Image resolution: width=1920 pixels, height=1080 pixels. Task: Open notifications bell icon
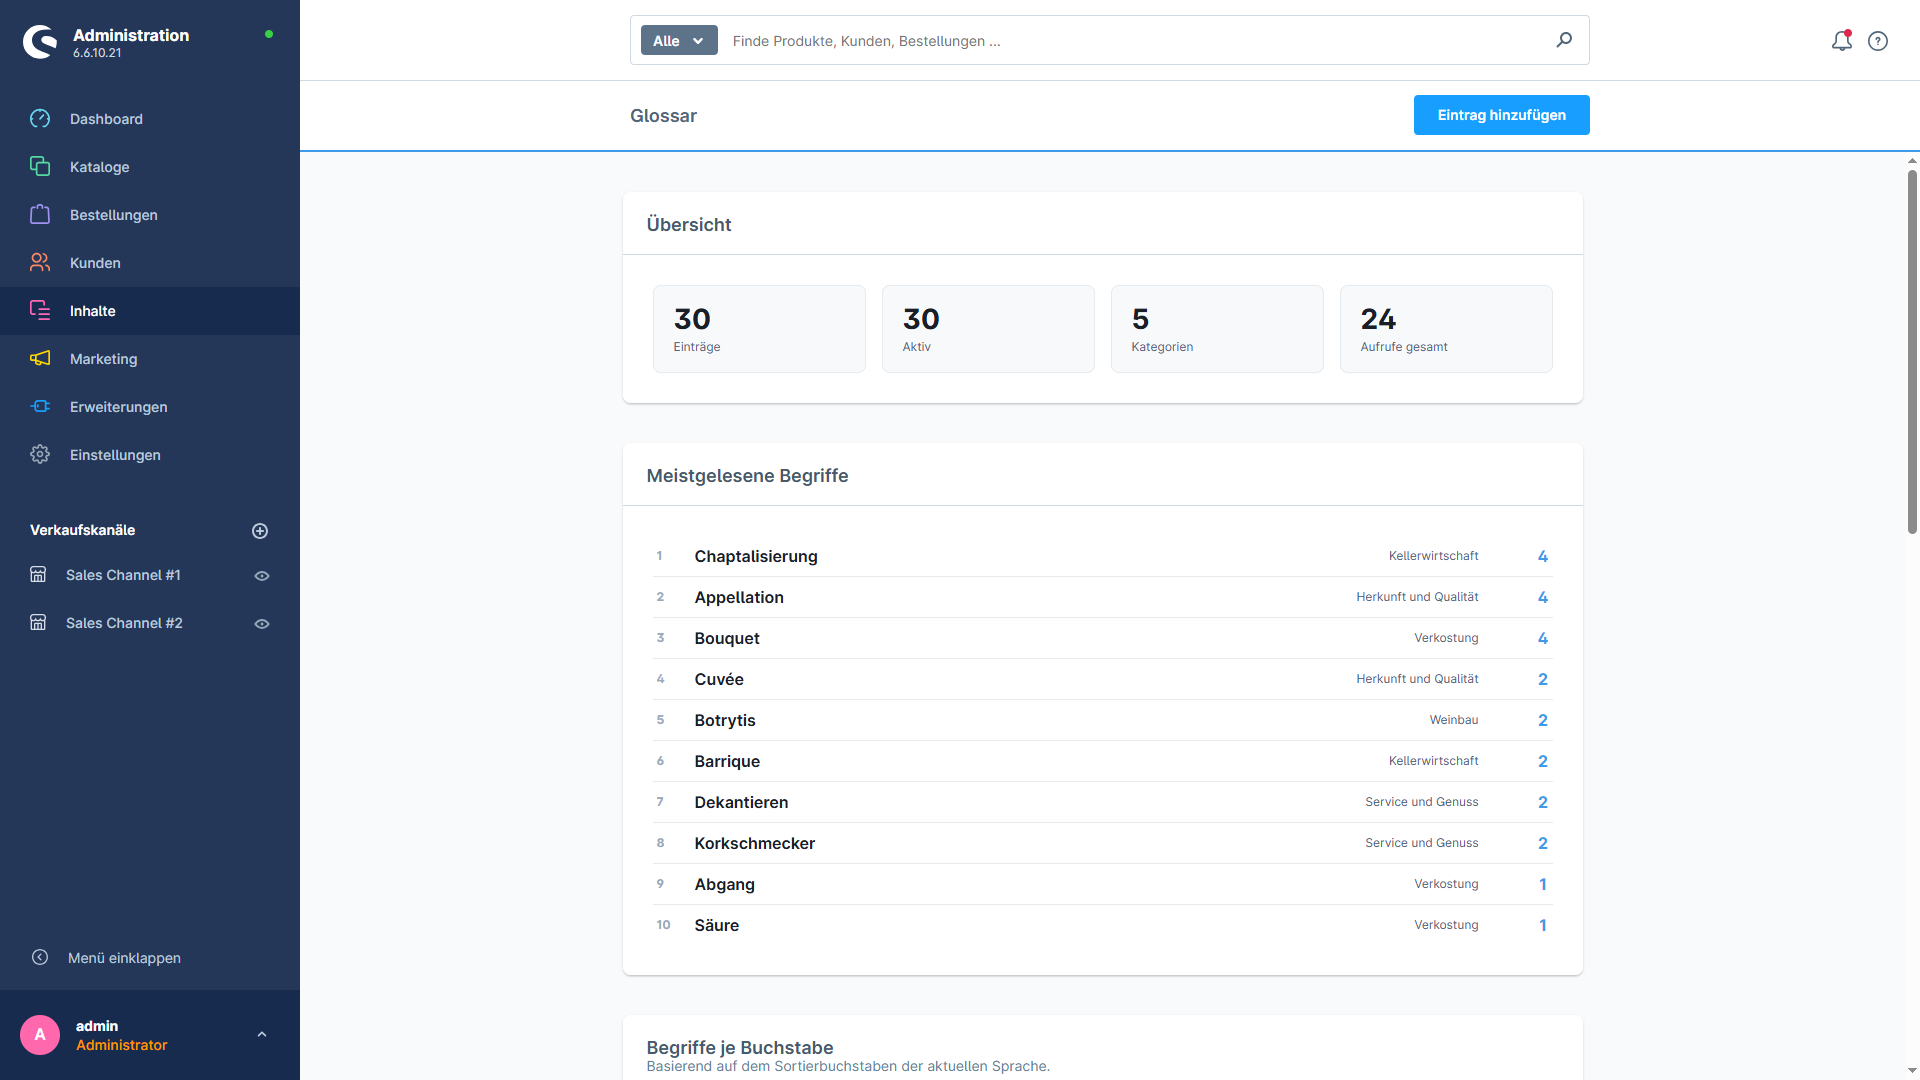pos(1841,41)
